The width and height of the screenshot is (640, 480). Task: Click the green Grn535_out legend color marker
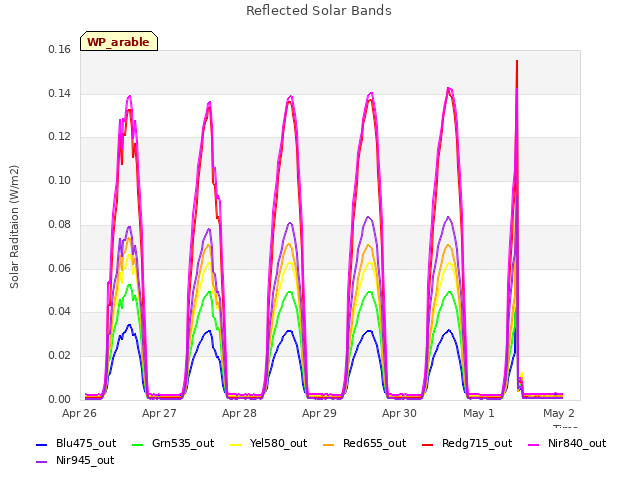pos(138,444)
